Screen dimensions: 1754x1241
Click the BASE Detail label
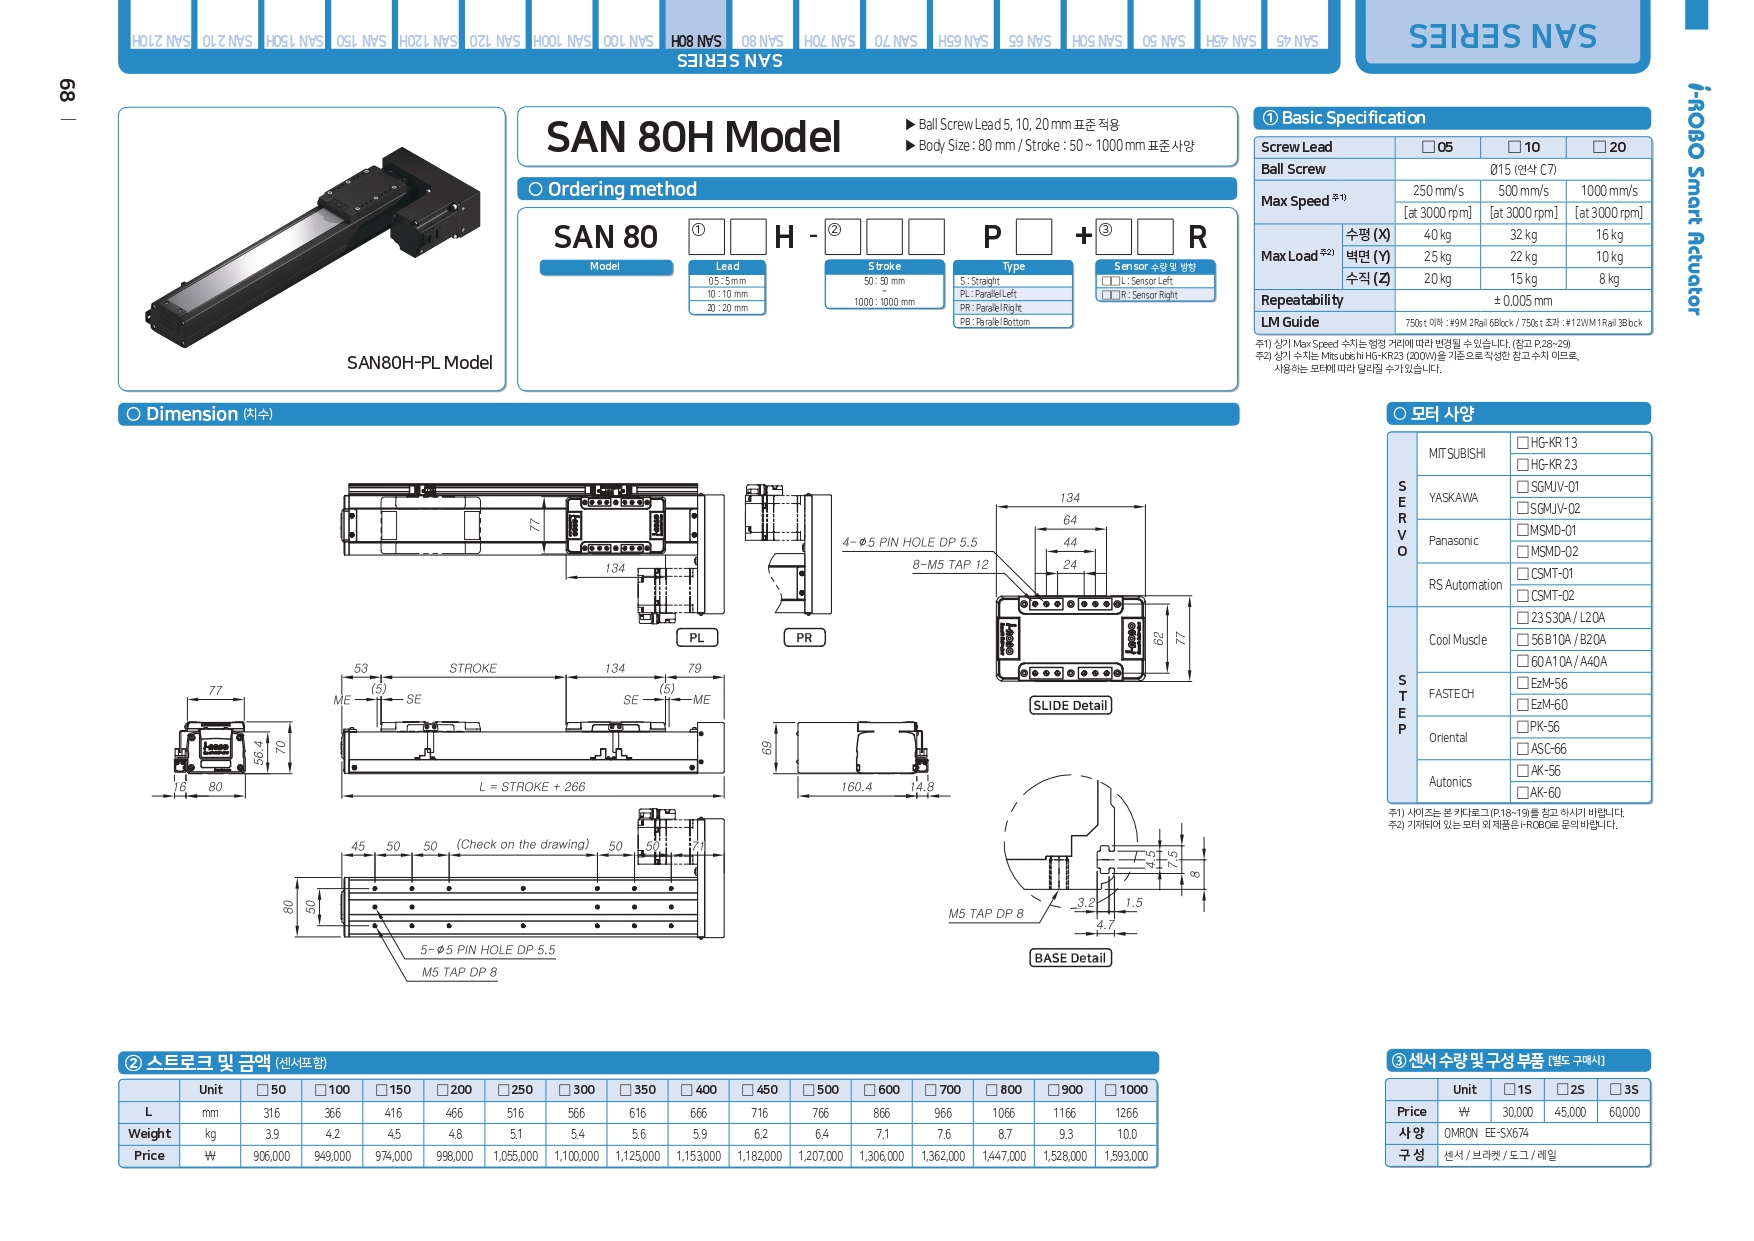[x=1070, y=958]
